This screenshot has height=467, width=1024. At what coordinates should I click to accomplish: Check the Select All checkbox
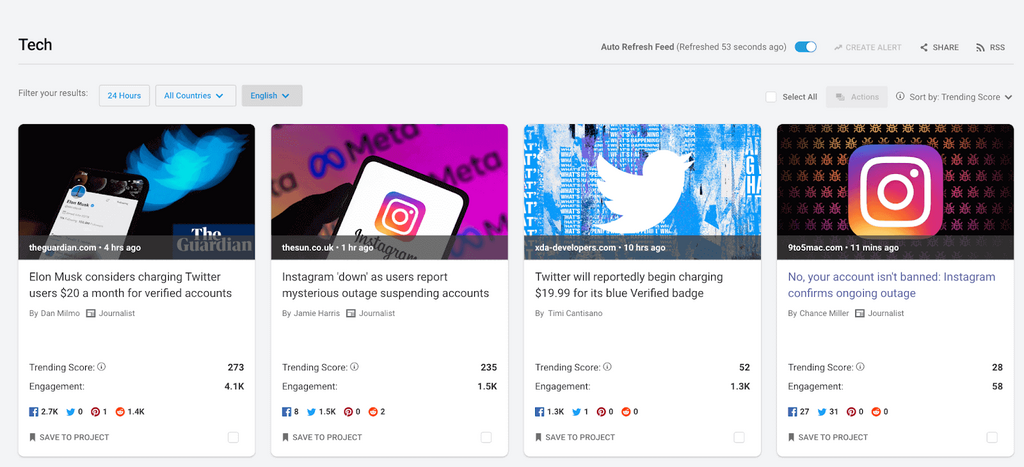(x=771, y=97)
